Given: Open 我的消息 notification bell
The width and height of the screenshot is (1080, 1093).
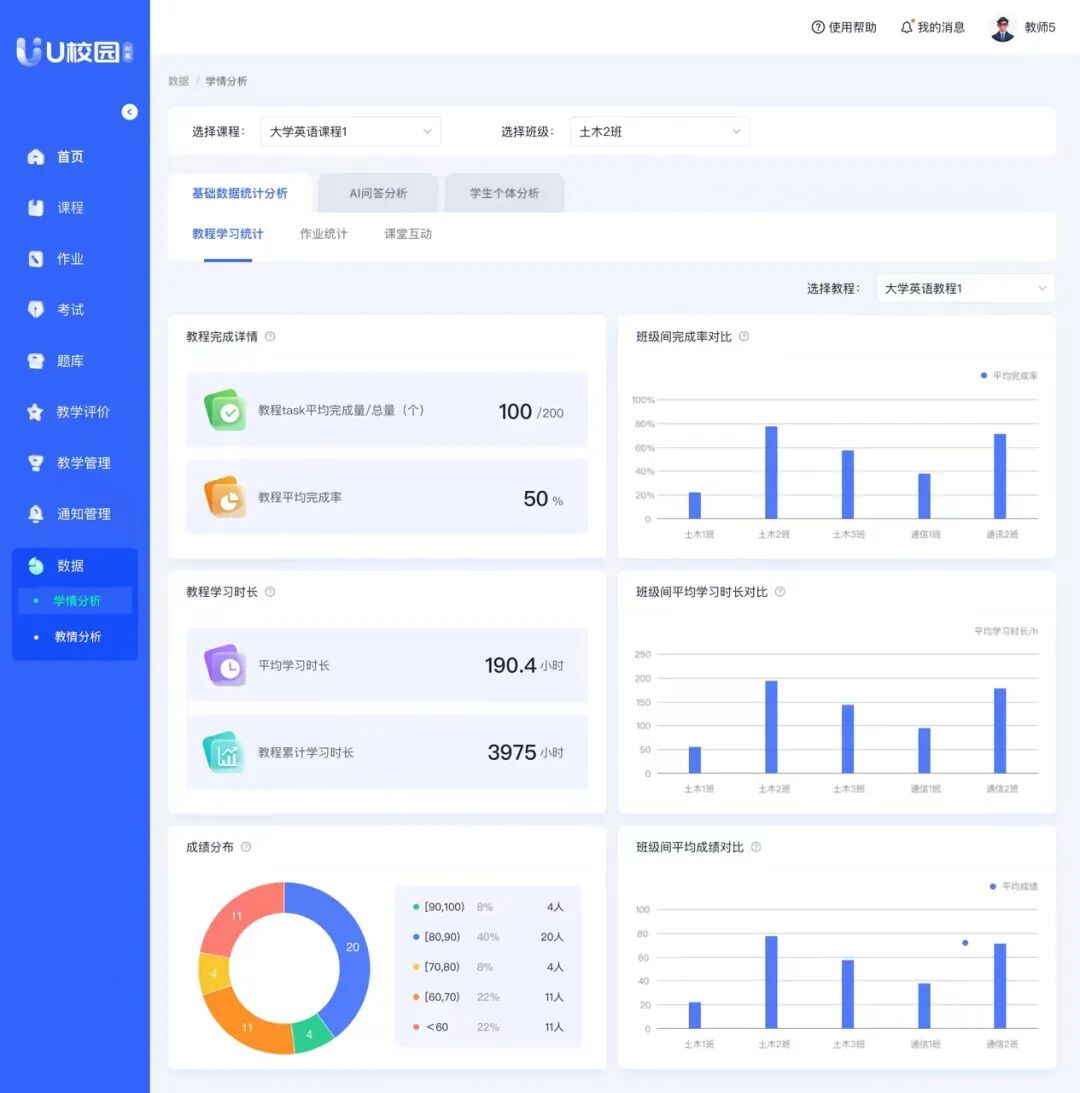Looking at the screenshot, I should 907,28.
